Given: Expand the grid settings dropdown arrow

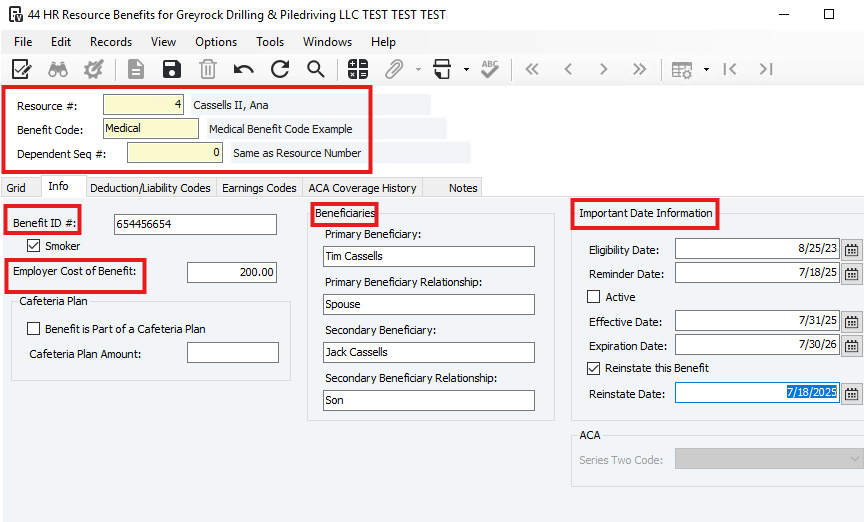Looking at the screenshot, I should (x=706, y=69).
